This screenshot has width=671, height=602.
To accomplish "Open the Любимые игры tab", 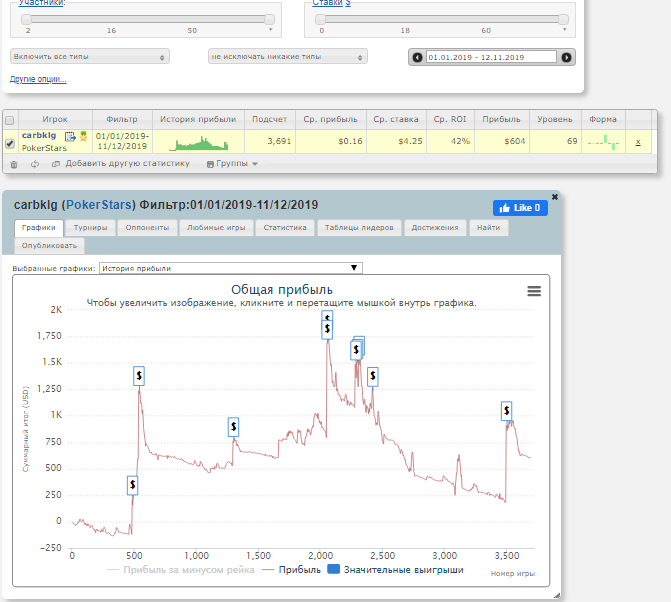I will (x=216, y=228).
